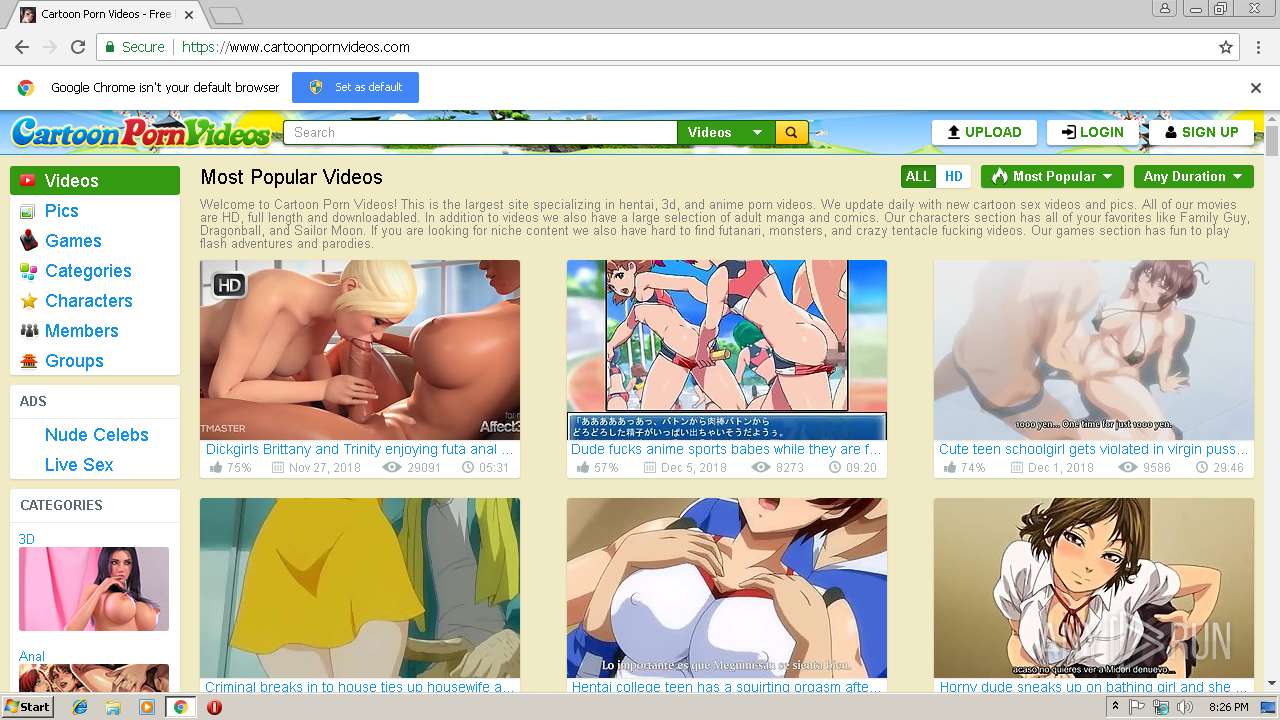Click the UPLOAD button
Screen dimensions: 1280x720
[983, 132]
